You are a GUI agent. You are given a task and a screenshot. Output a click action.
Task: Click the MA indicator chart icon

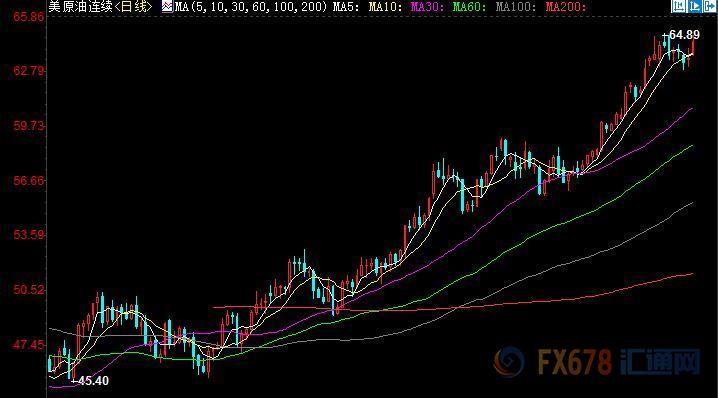[x=167, y=6]
